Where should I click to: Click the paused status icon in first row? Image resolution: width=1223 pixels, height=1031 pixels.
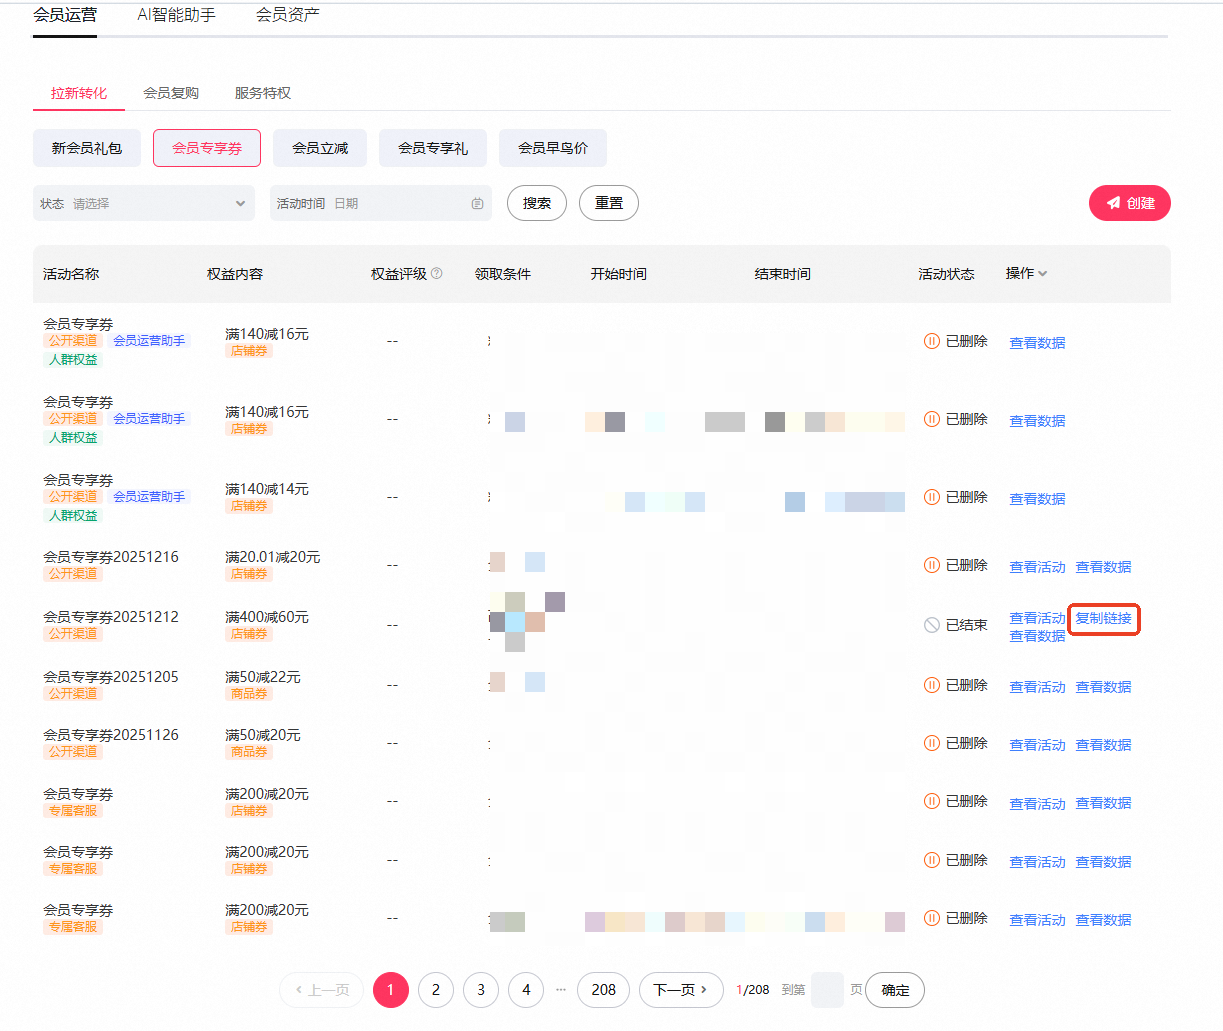931,341
